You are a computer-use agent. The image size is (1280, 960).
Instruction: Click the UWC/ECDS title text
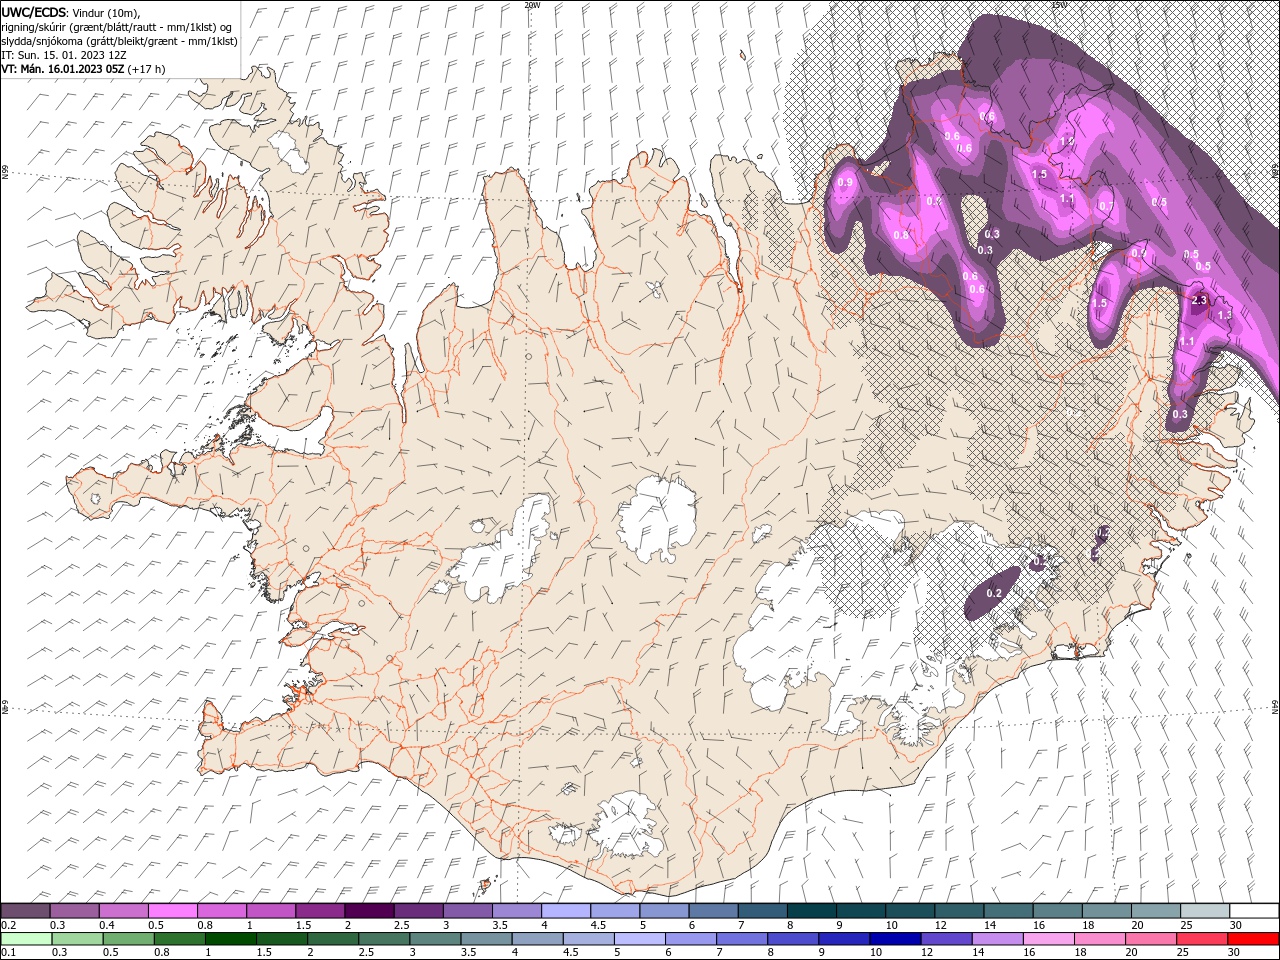pos(35,12)
